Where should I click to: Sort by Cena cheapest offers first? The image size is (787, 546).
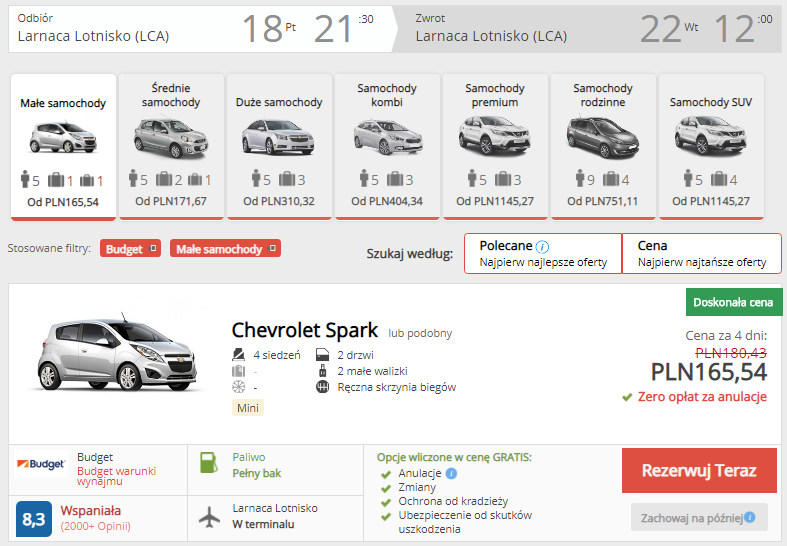pos(702,253)
